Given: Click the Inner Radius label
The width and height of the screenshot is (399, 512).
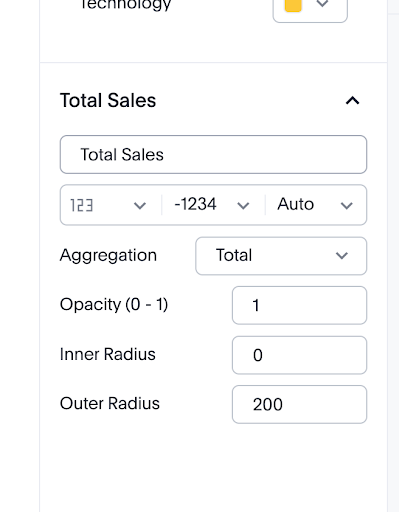Looking at the screenshot, I should click(108, 354).
